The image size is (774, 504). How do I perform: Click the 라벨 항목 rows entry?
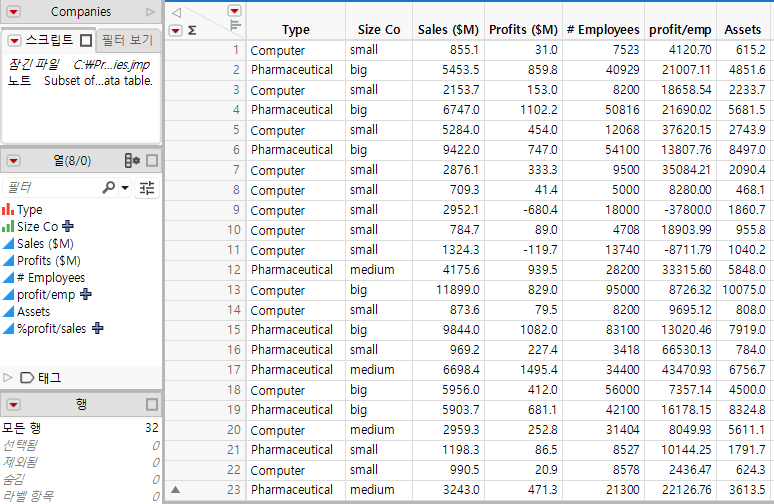[80, 496]
